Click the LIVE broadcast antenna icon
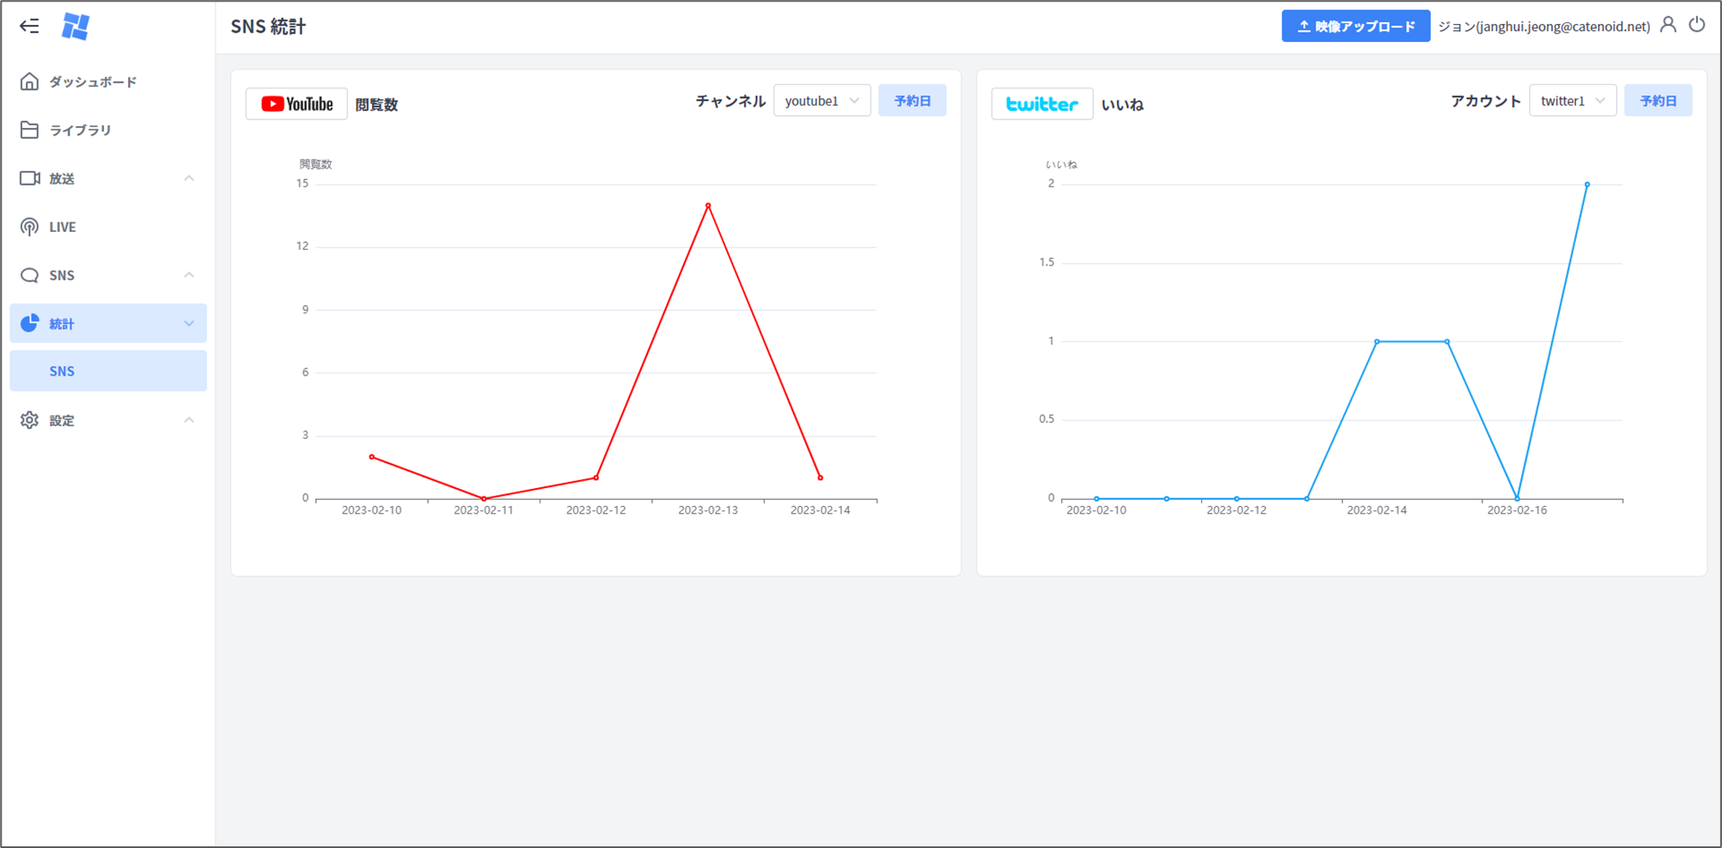The image size is (1722, 848). point(30,227)
